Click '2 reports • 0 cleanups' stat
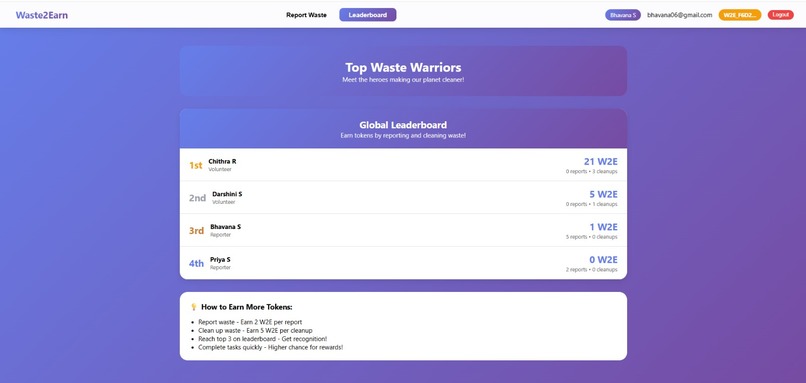806x383 pixels. click(592, 269)
